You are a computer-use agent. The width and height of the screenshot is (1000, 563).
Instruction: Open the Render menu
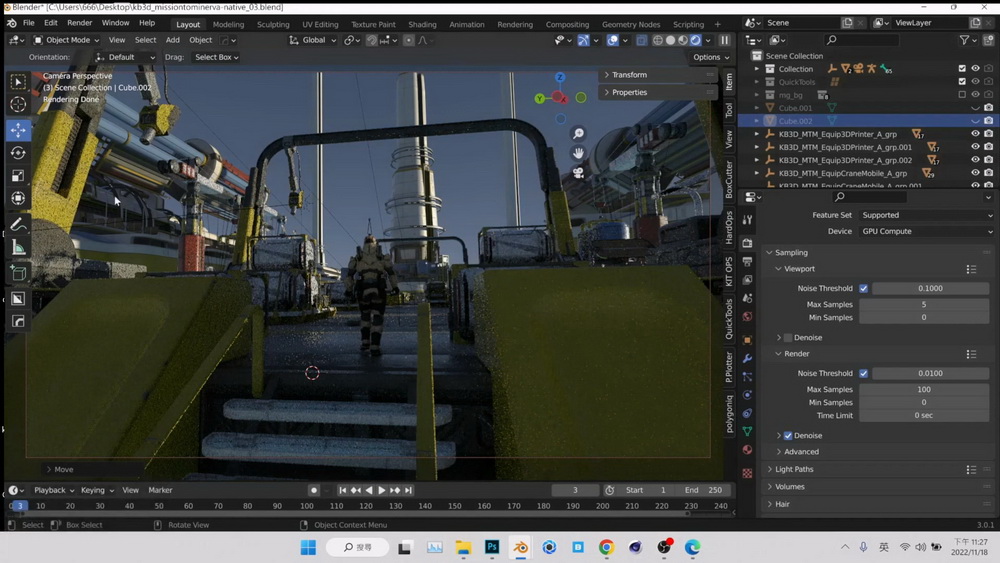80,23
